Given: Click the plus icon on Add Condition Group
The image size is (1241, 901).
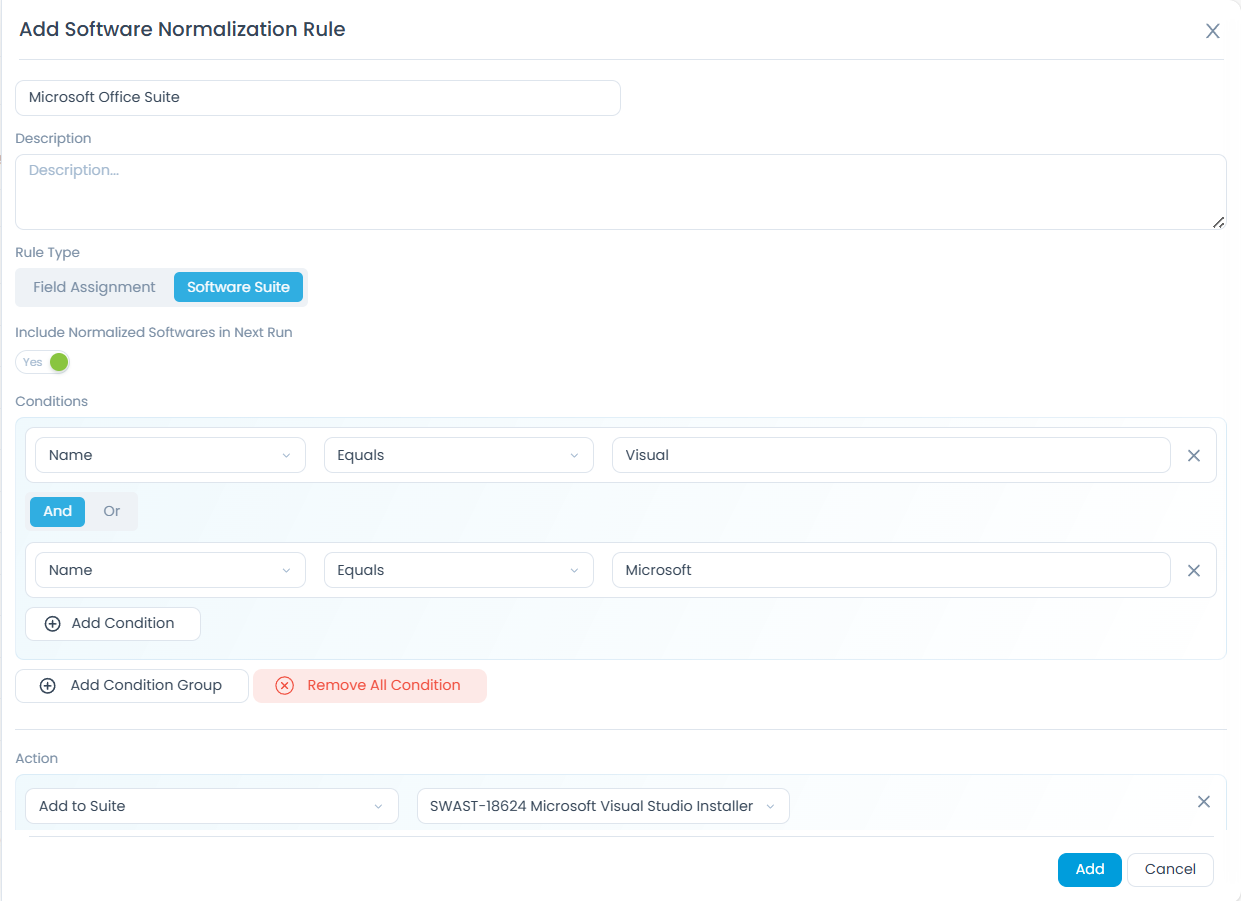Looking at the screenshot, I should point(46,685).
